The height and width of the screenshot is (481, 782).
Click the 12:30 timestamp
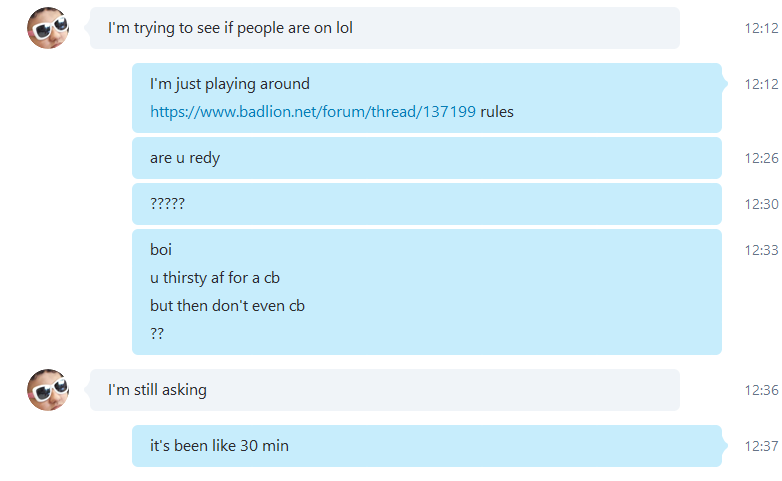(762, 204)
